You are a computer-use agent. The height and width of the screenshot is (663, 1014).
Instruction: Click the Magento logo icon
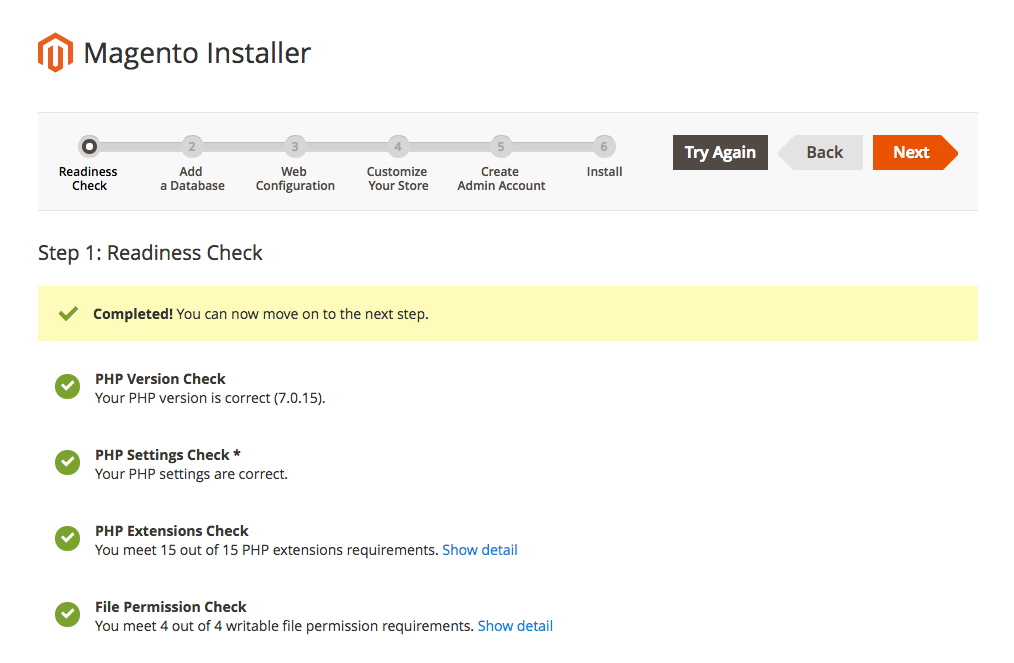pyautogui.click(x=55, y=52)
